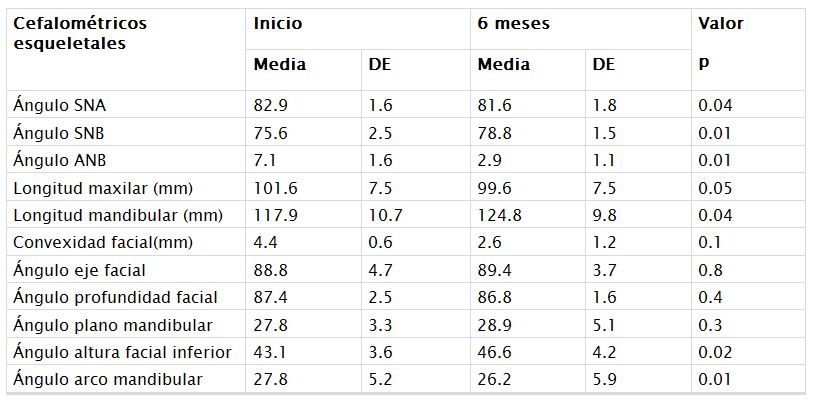This screenshot has height=401, width=815.
Task: Select the "Convexidad facial(mm)" row label
Action: (103, 242)
